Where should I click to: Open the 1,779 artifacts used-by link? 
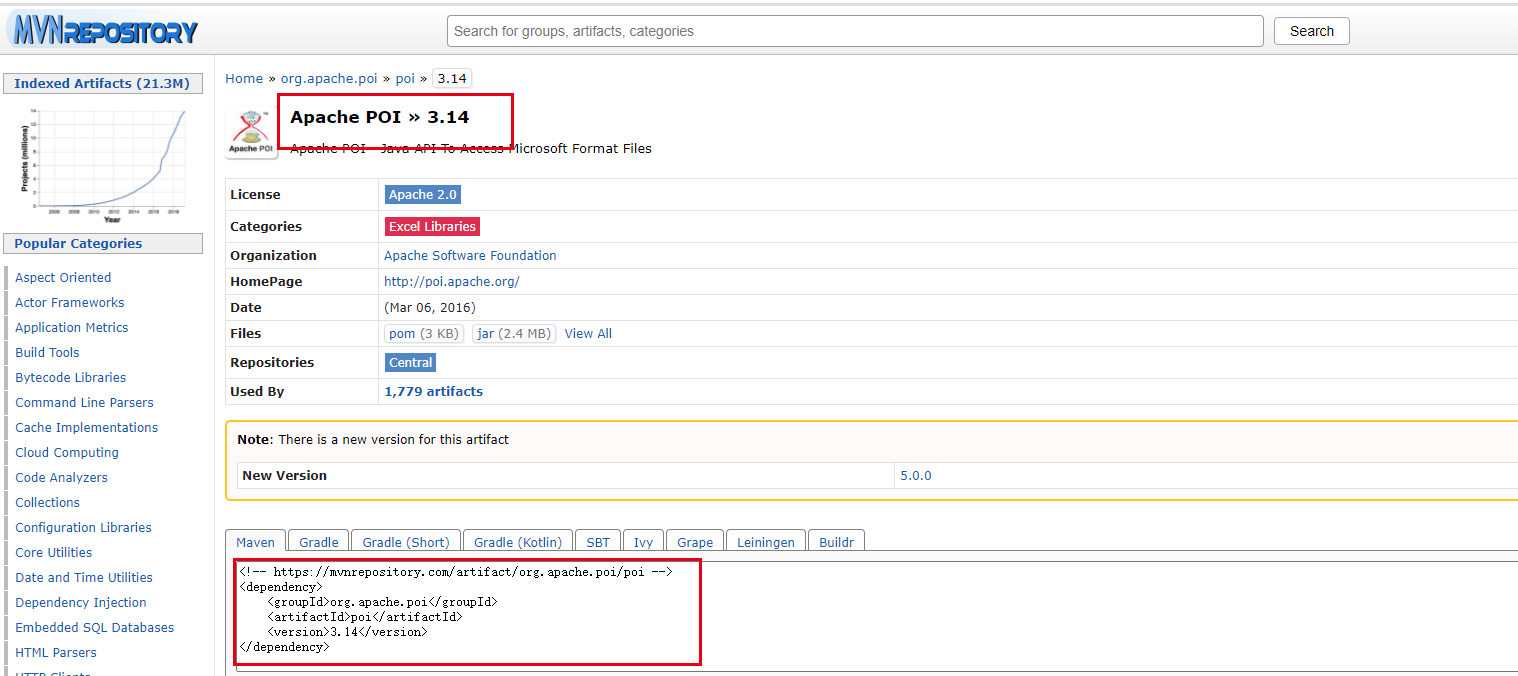pos(433,392)
